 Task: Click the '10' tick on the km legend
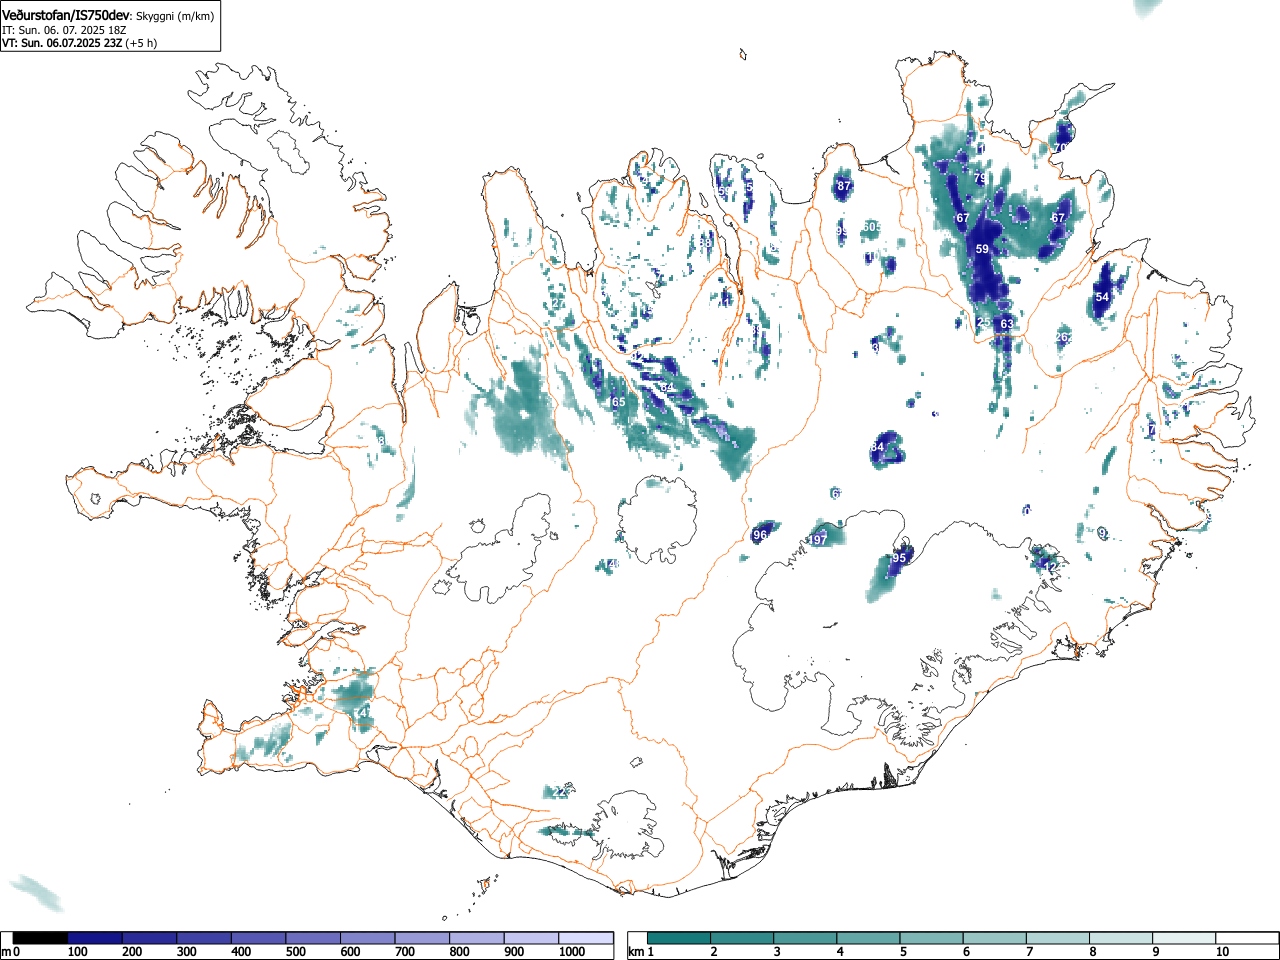(x=1222, y=952)
